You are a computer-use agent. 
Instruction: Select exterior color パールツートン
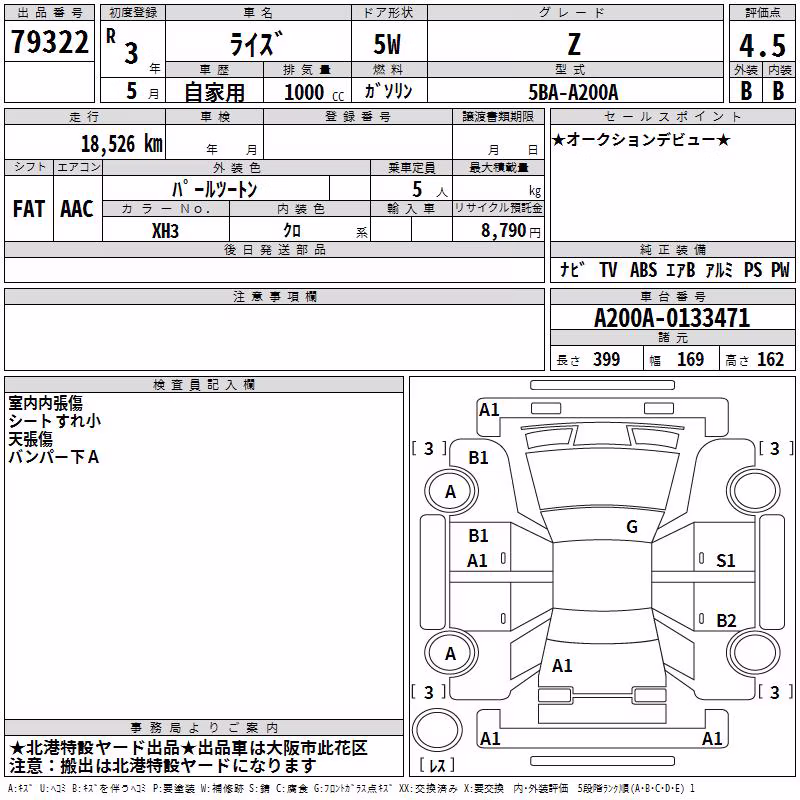pos(214,189)
